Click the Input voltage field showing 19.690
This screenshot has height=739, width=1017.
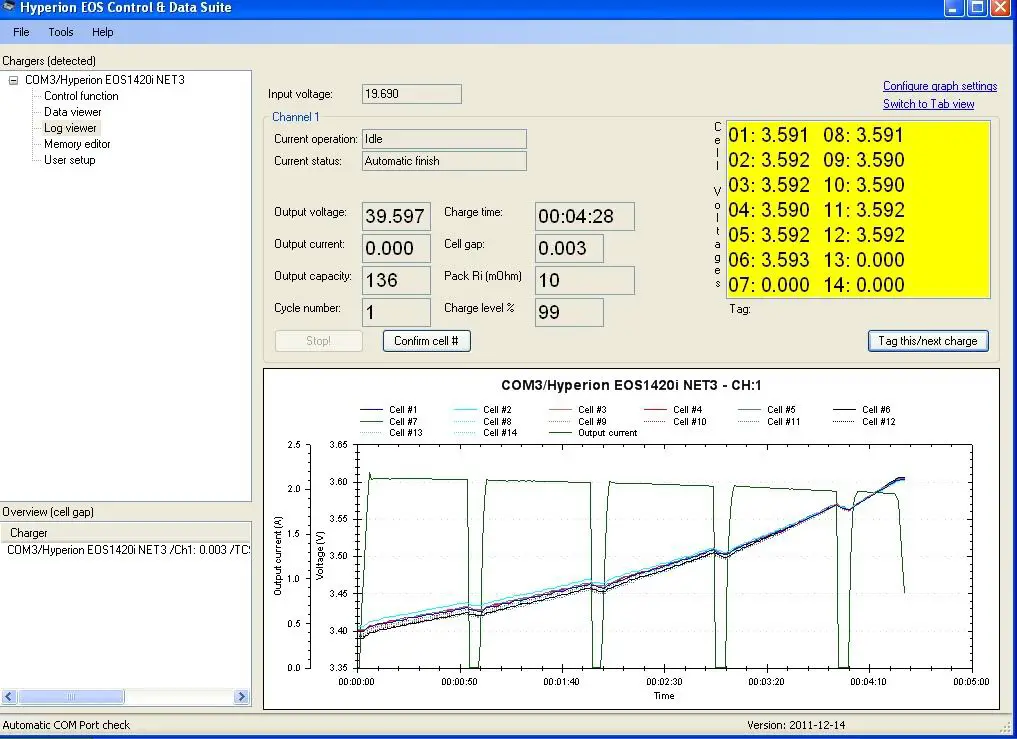coord(411,94)
